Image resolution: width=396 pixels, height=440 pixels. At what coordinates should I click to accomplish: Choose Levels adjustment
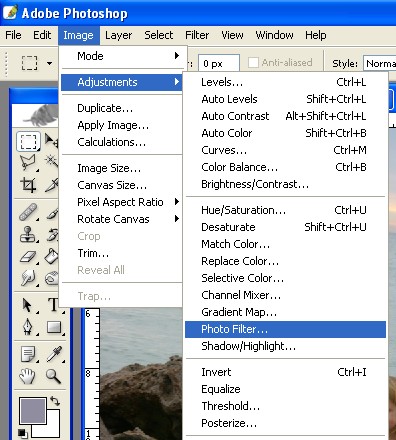[285, 82]
